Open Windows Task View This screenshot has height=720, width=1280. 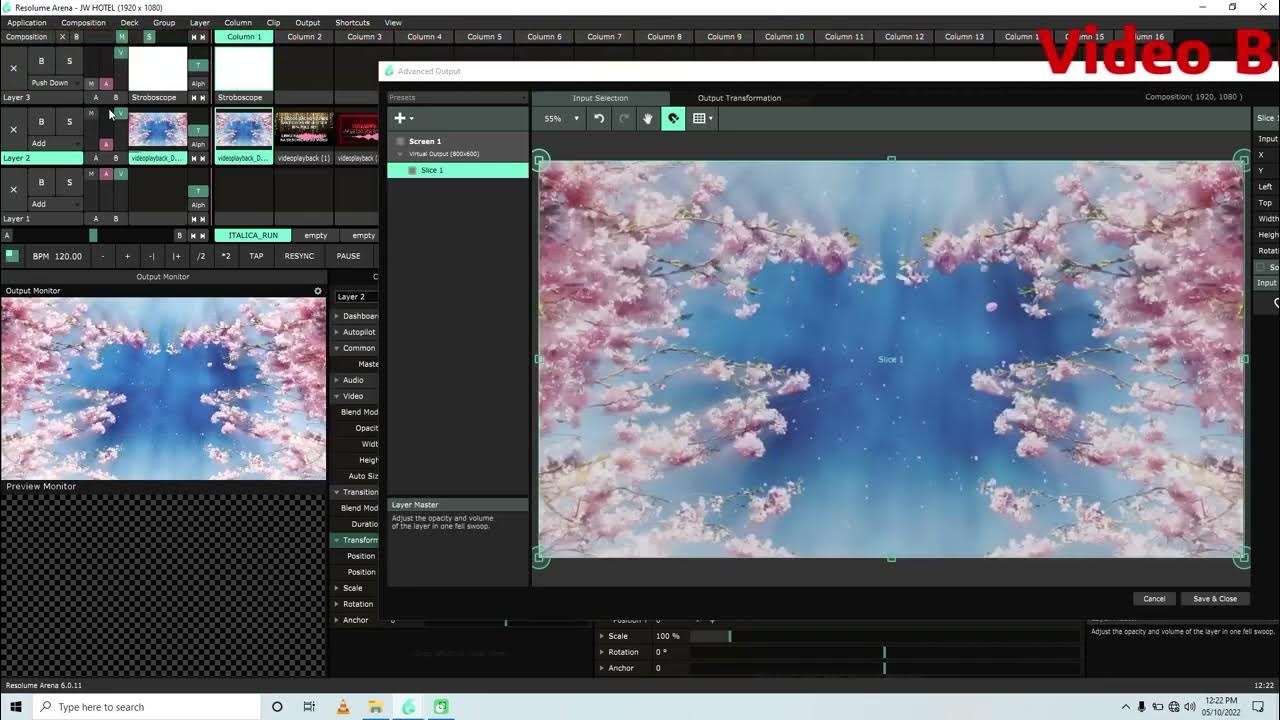pyautogui.click(x=309, y=707)
